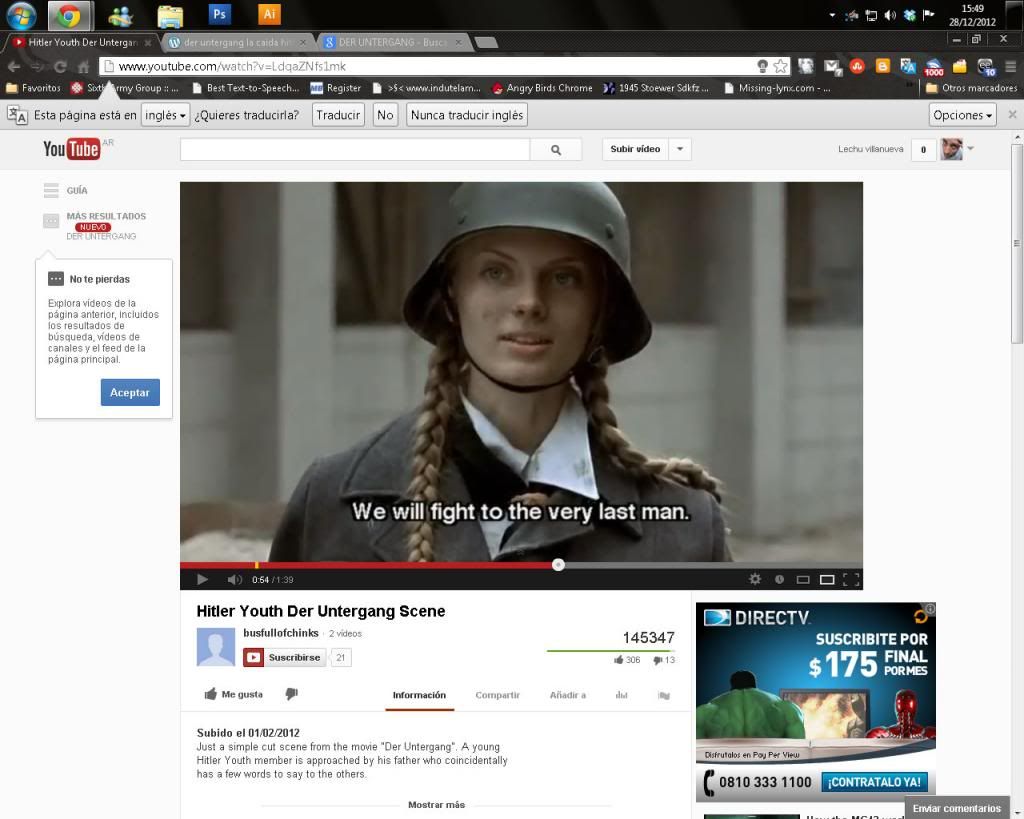Open the Información tab

pyautogui.click(x=419, y=695)
